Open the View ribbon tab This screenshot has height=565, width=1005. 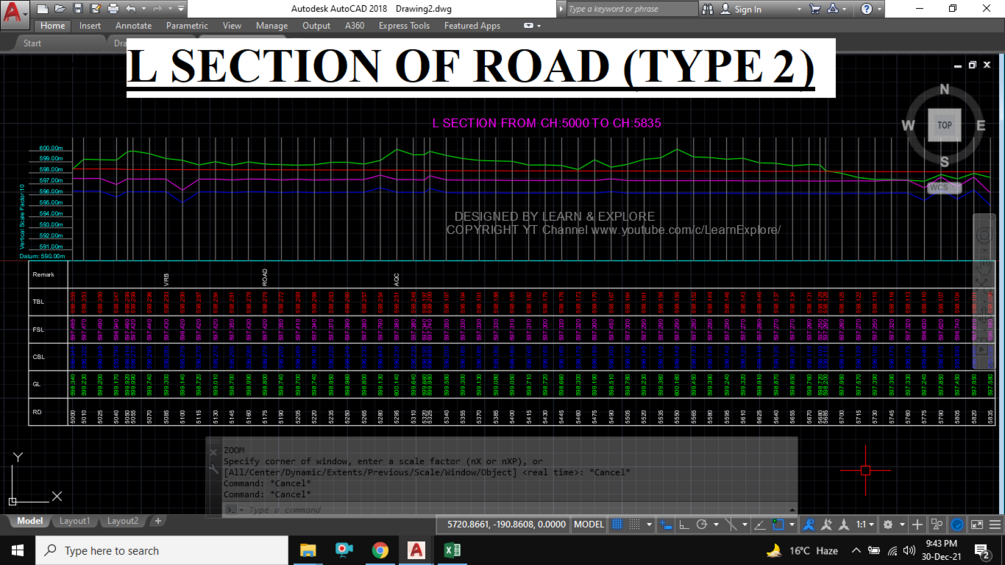click(x=231, y=26)
